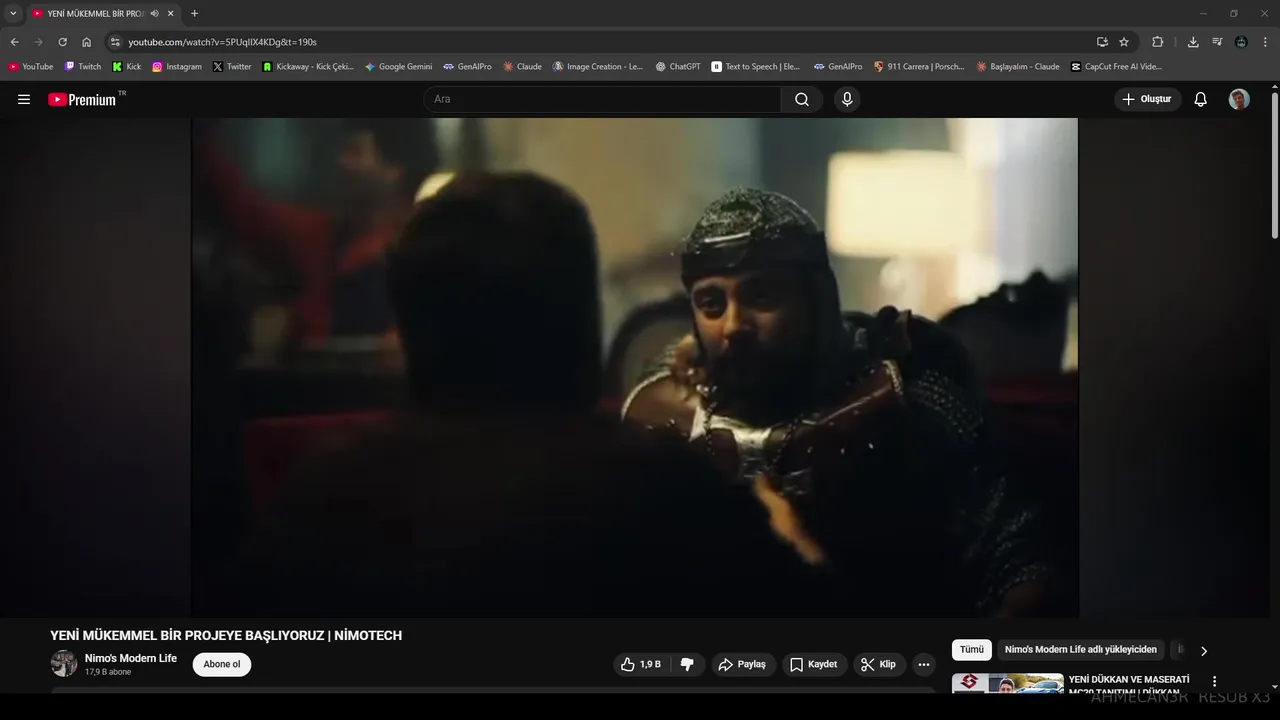Click the search magnifier button

(802, 99)
